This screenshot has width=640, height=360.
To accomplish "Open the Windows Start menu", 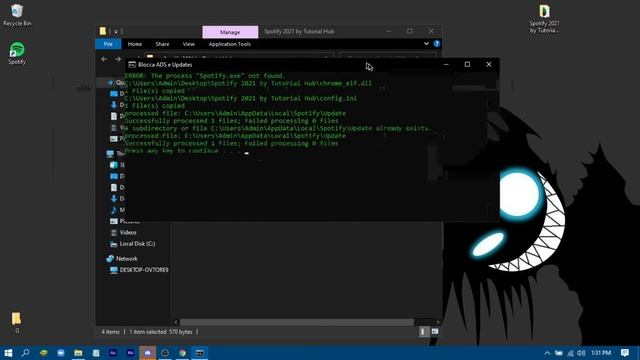I will tap(8, 353).
